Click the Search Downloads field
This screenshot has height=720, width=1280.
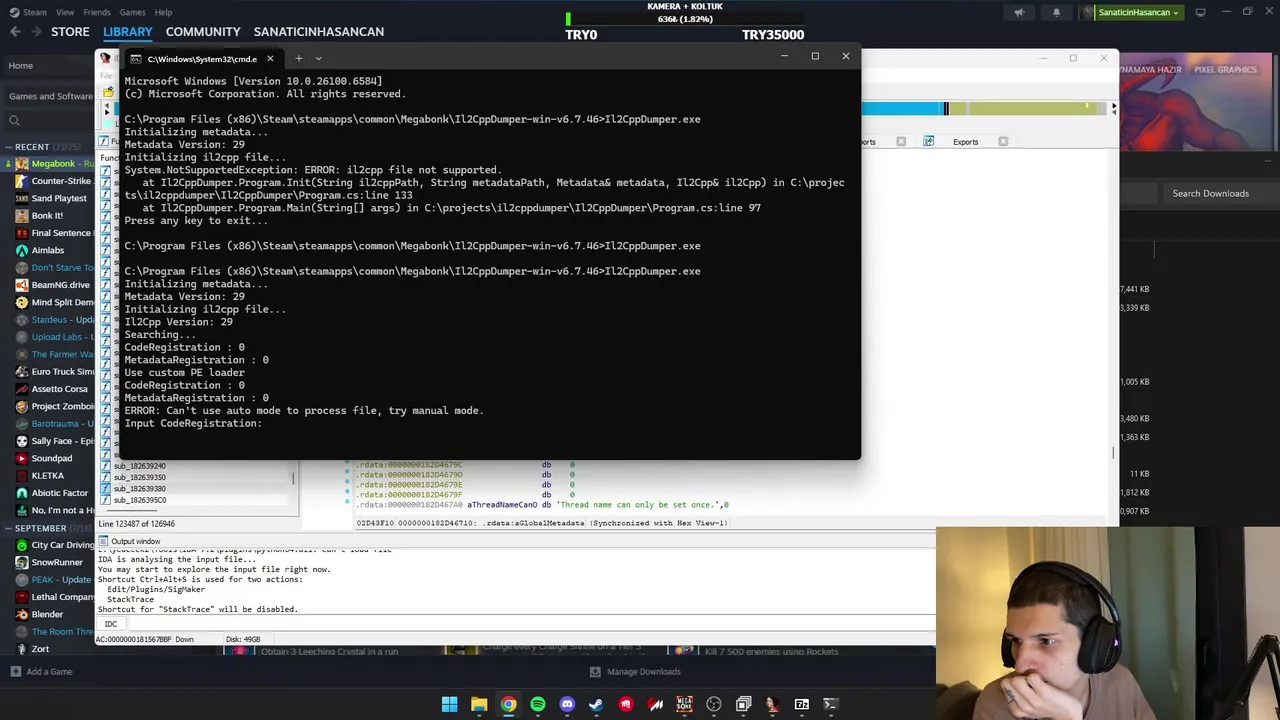click(x=1210, y=194)
